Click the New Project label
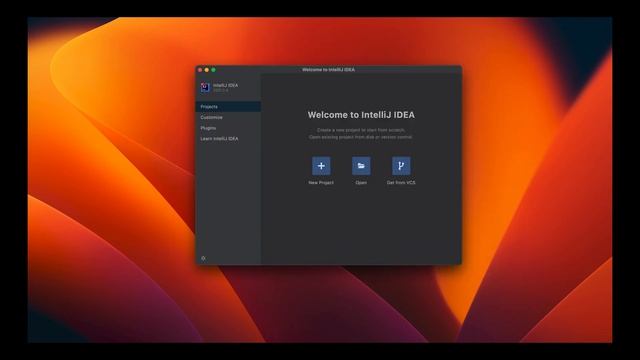The image size is (640, 360). pos(321,182)
